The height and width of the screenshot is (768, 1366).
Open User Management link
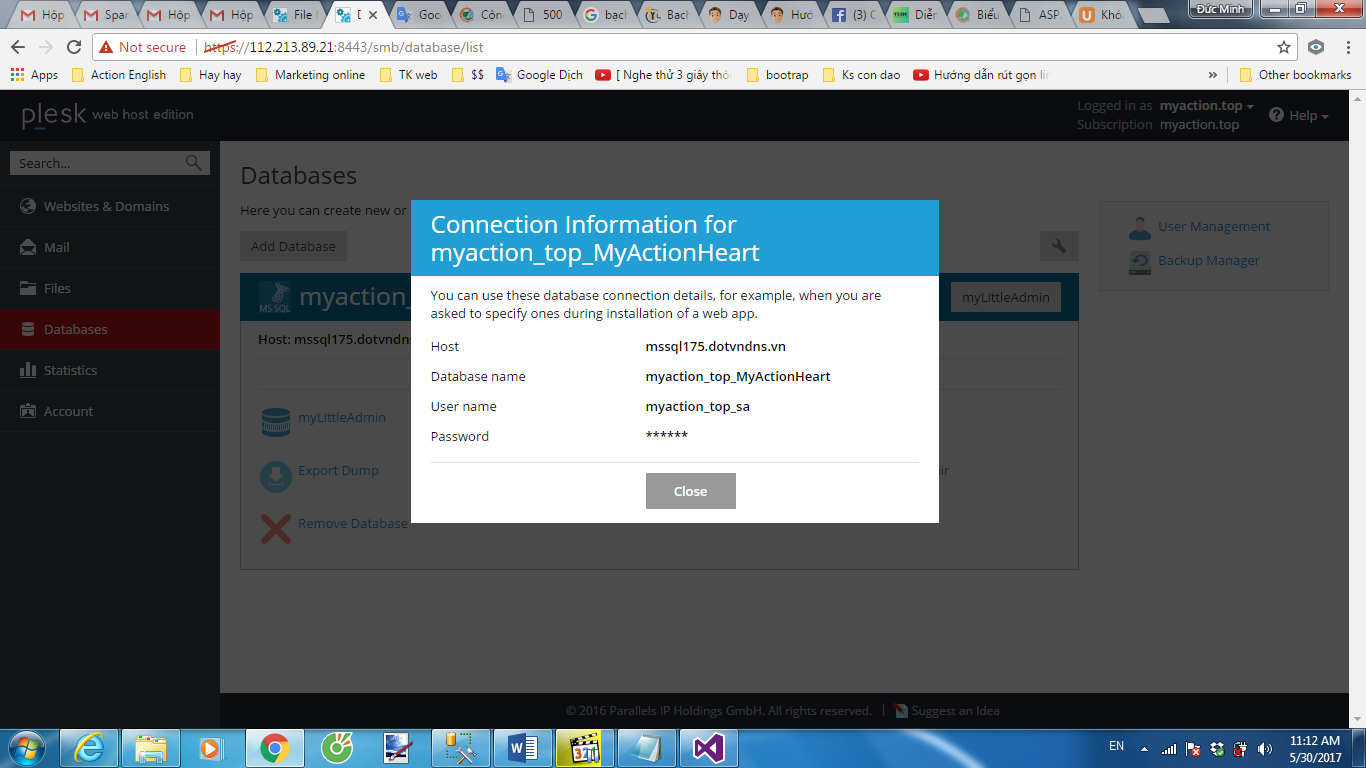[1213, 227]
